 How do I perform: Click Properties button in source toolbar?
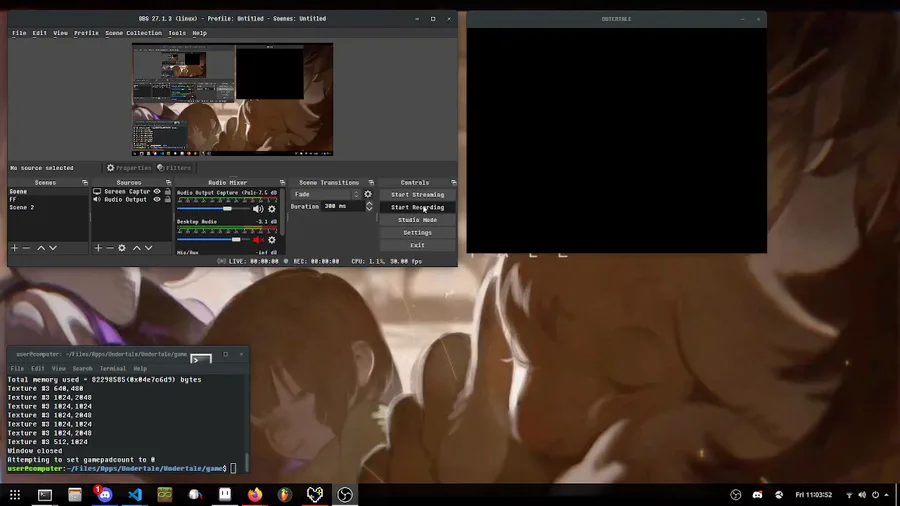click(129, 168)
